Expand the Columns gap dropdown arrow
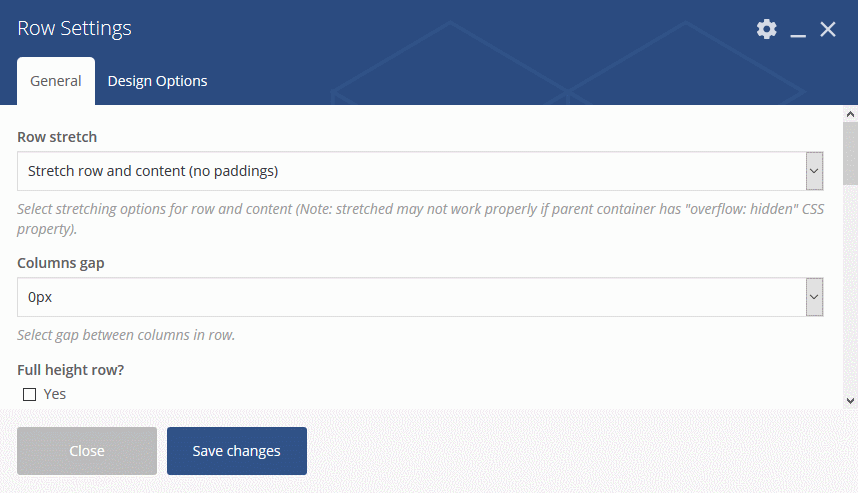The width and height of the screenshot is (858, 493). point(814,297)
